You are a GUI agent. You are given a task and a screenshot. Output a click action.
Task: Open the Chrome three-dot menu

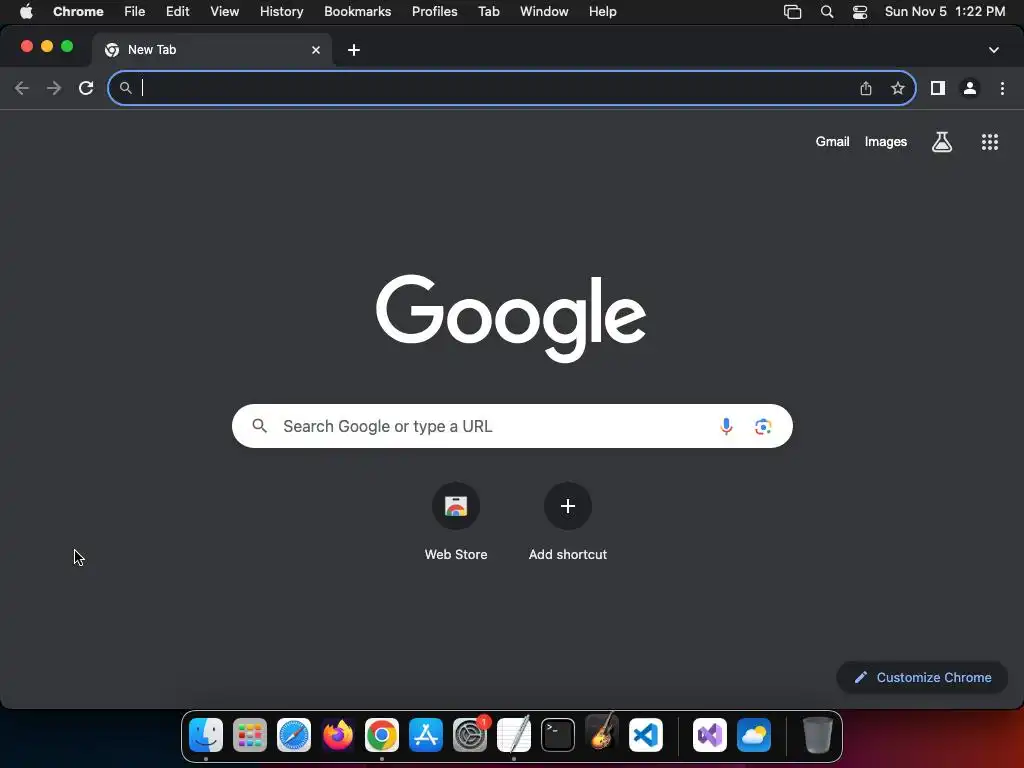[x=1002, y=88]
